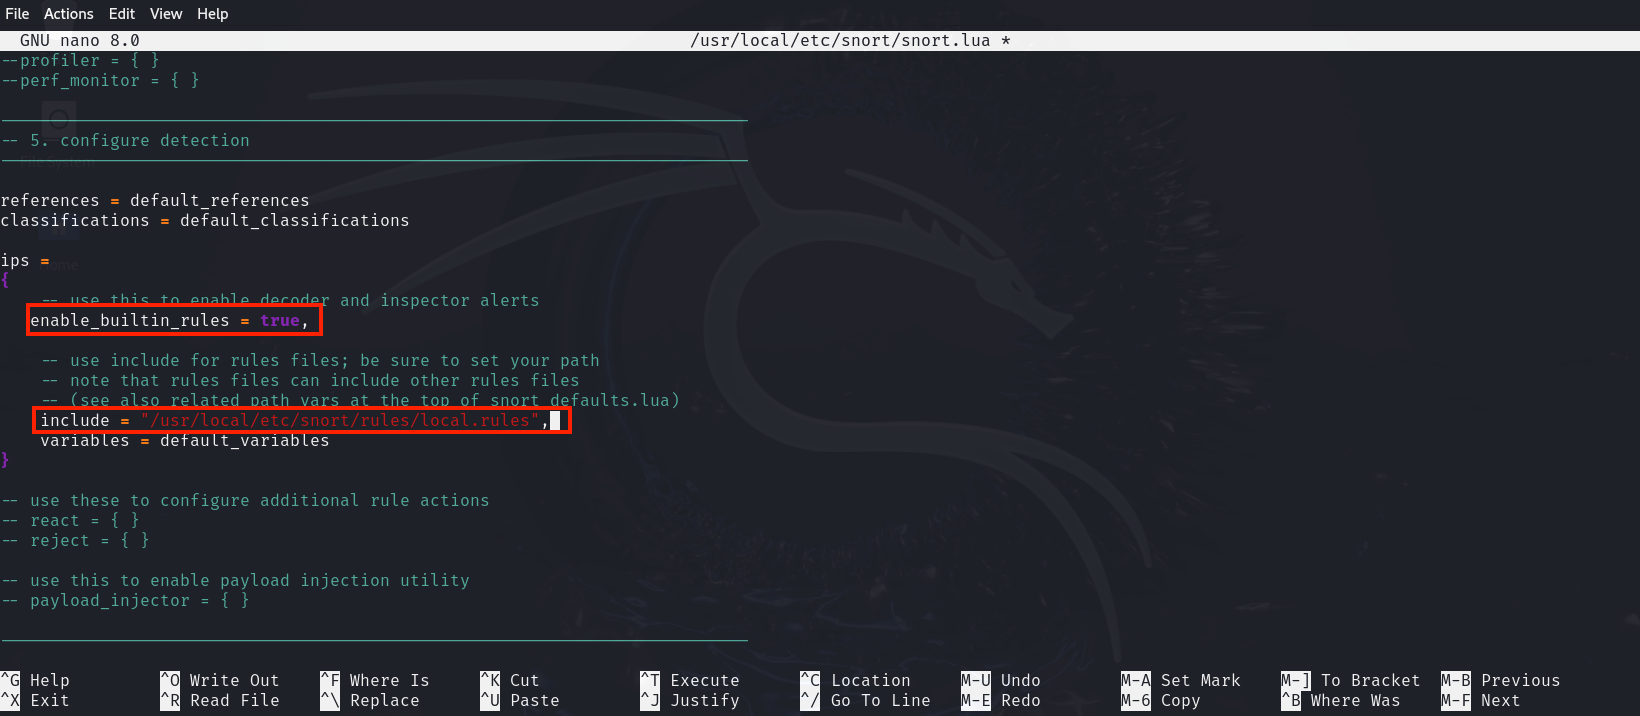
Task: Click the file path title snort.lua
Action: tap(850, 40)
